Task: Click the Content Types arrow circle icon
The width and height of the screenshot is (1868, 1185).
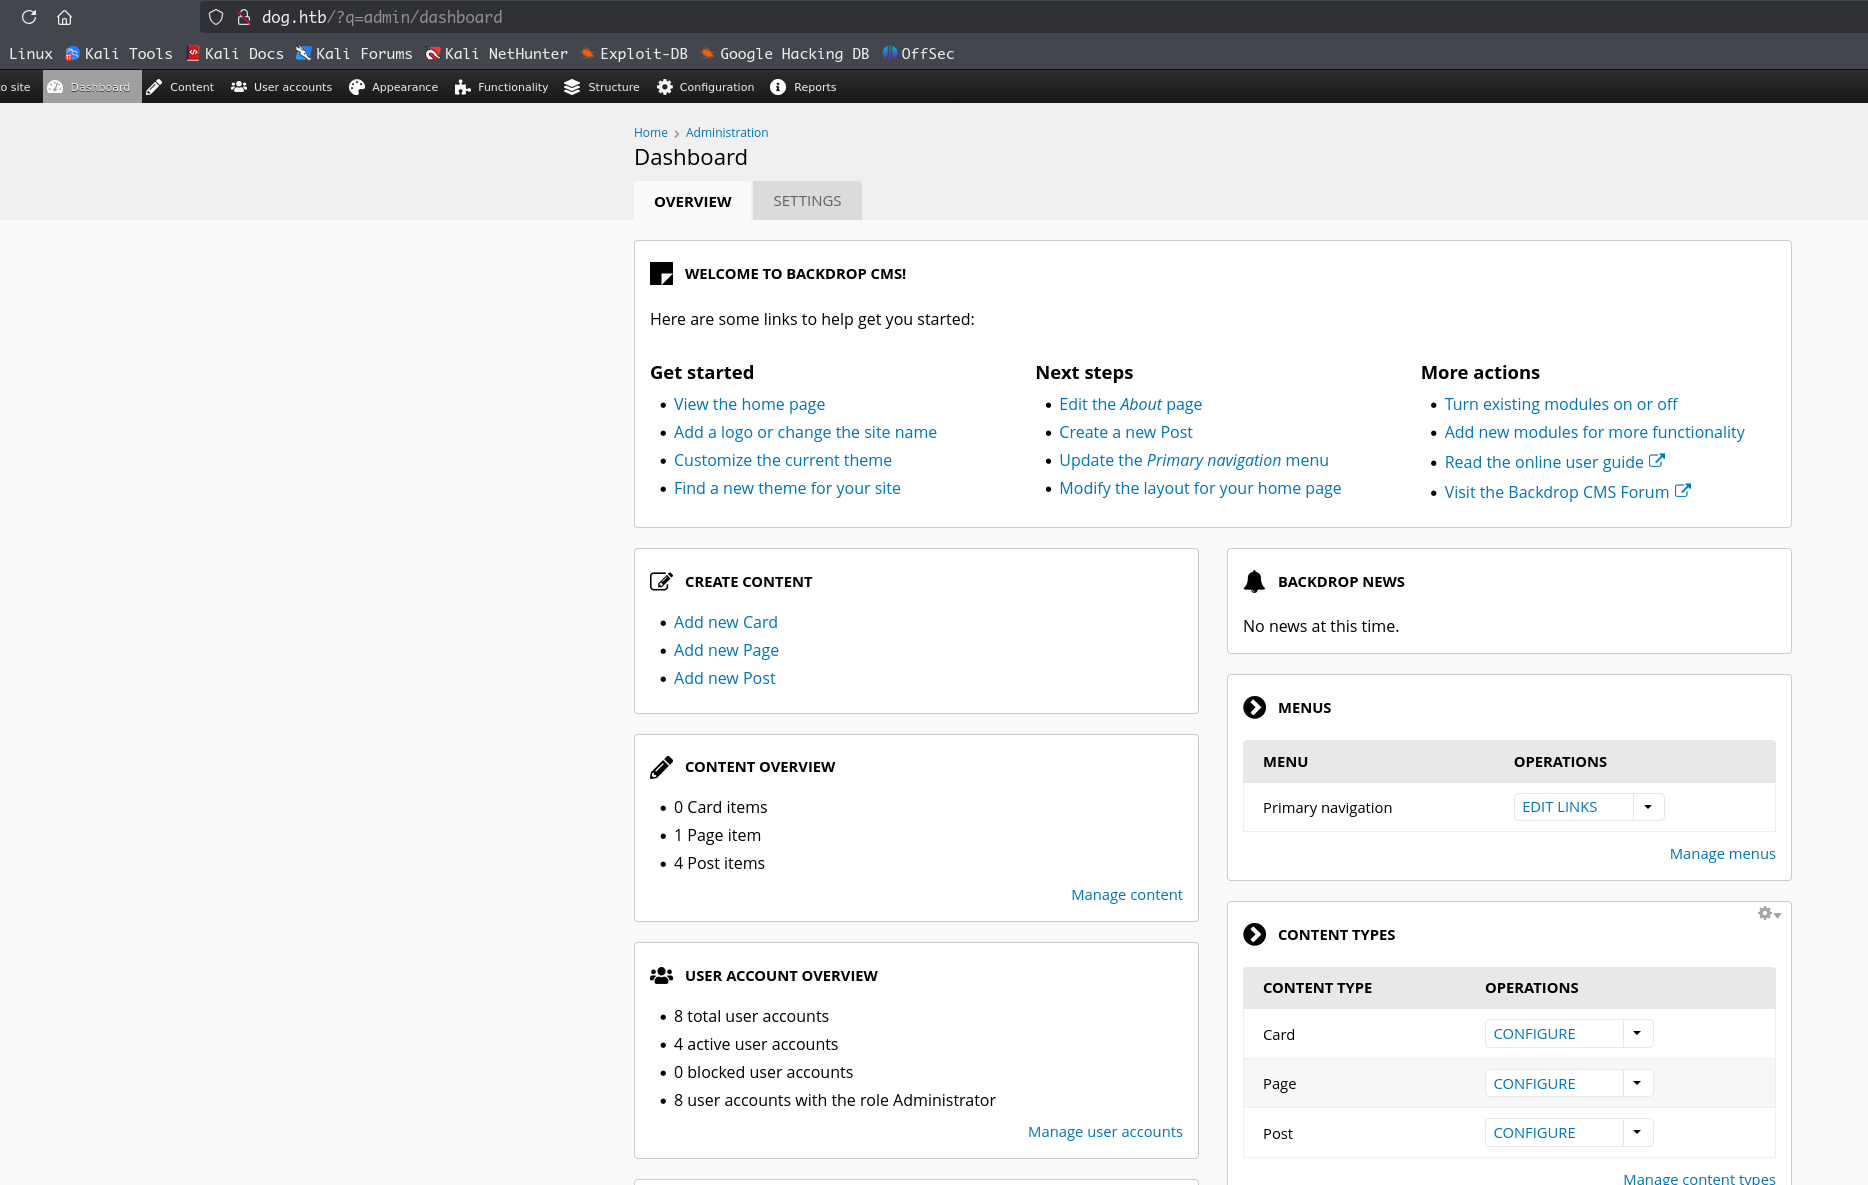Action: pyautogui.click(x=1254, y=934)
